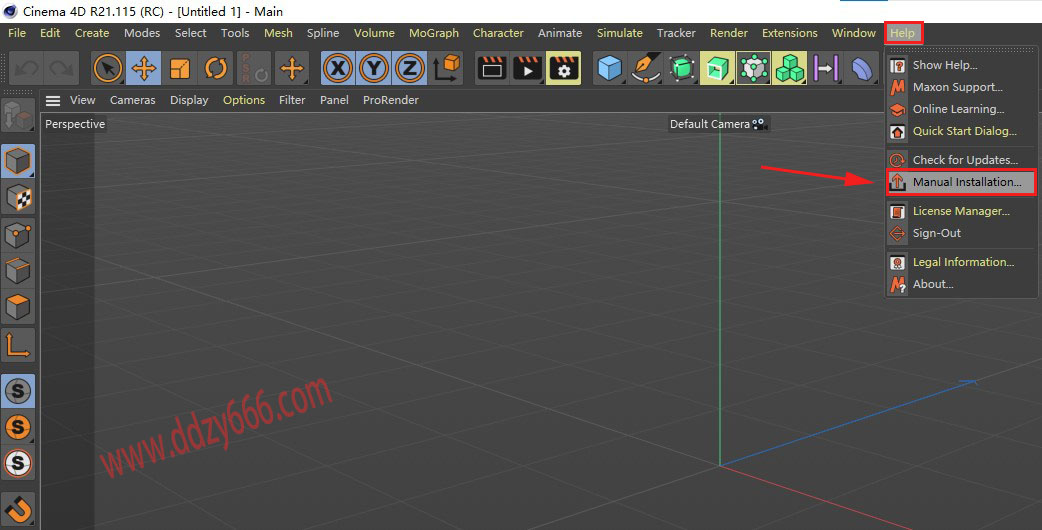This screenshot has width=1042, height=530.
Task: Choose Maxon Support menu entry
Action: [961, 87]
